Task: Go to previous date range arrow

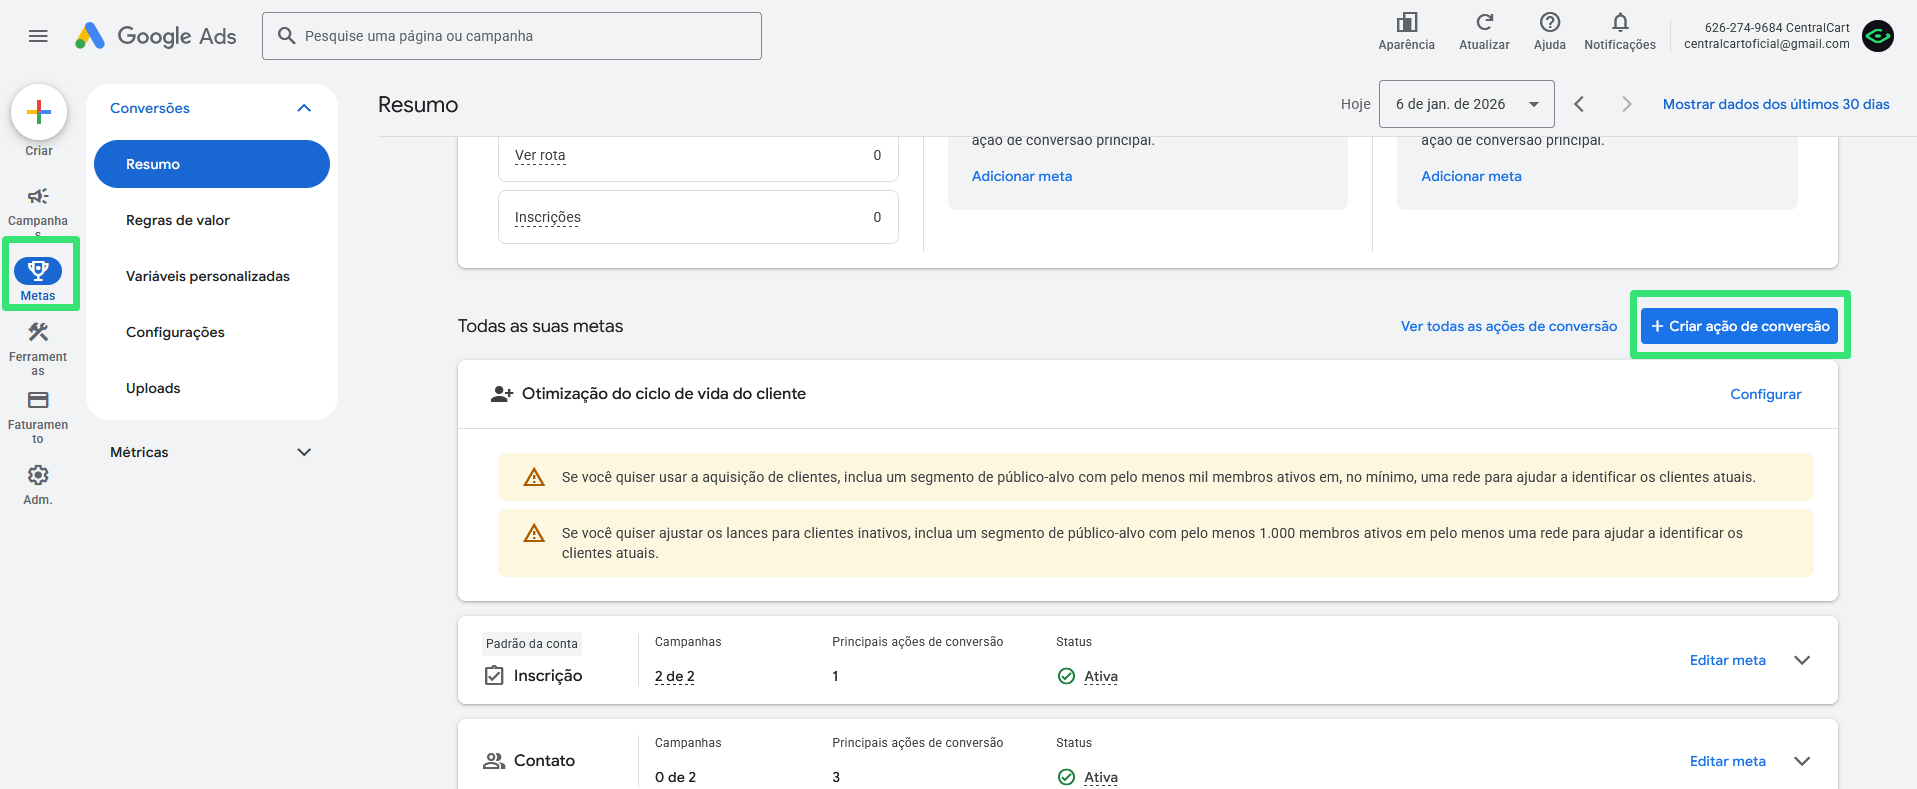Action: (1579, 104)
